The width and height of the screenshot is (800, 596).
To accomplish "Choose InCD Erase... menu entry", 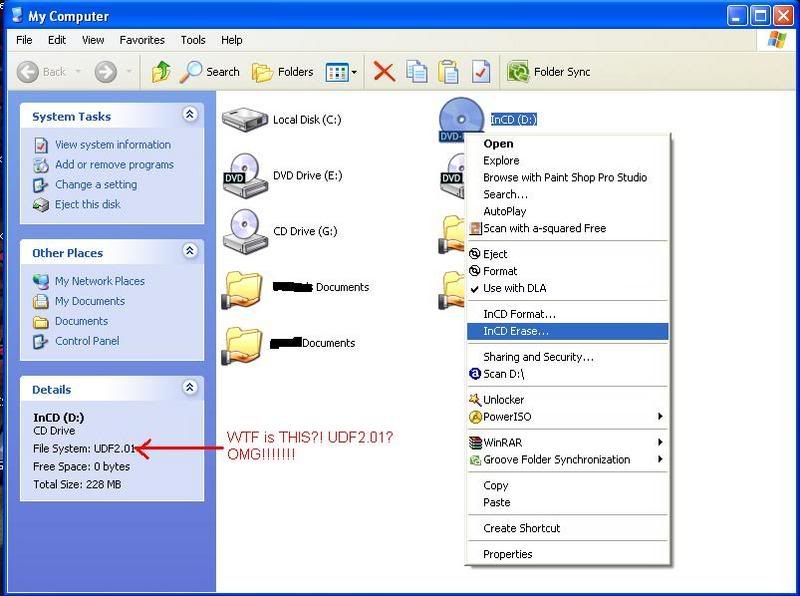I will [567, 331].
